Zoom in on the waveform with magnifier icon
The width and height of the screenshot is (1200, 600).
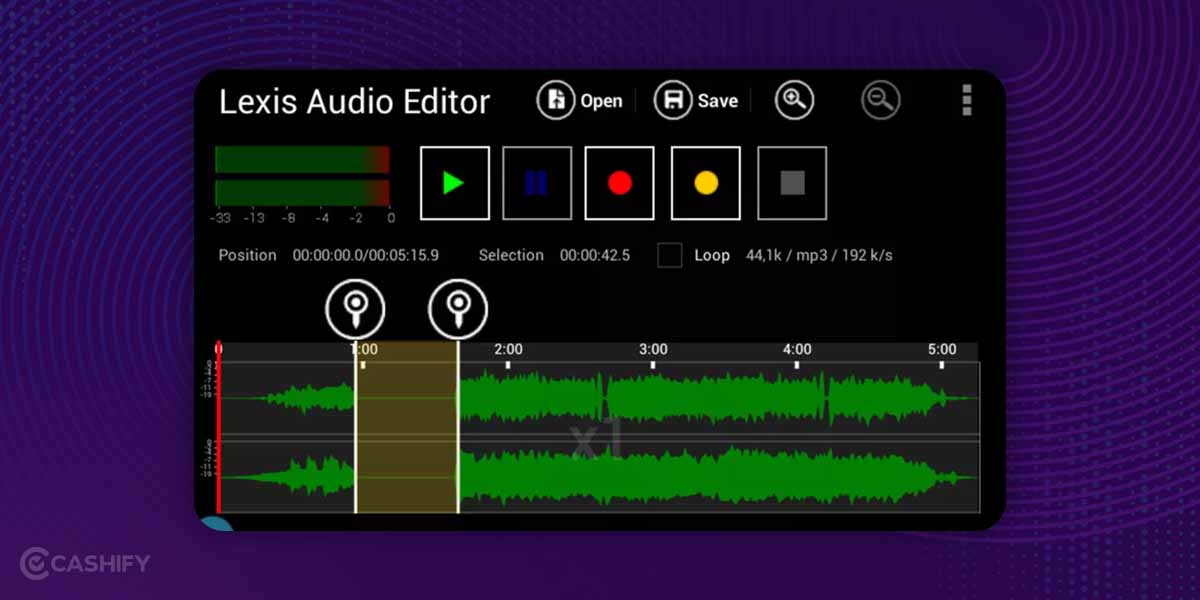coord(793,100)
